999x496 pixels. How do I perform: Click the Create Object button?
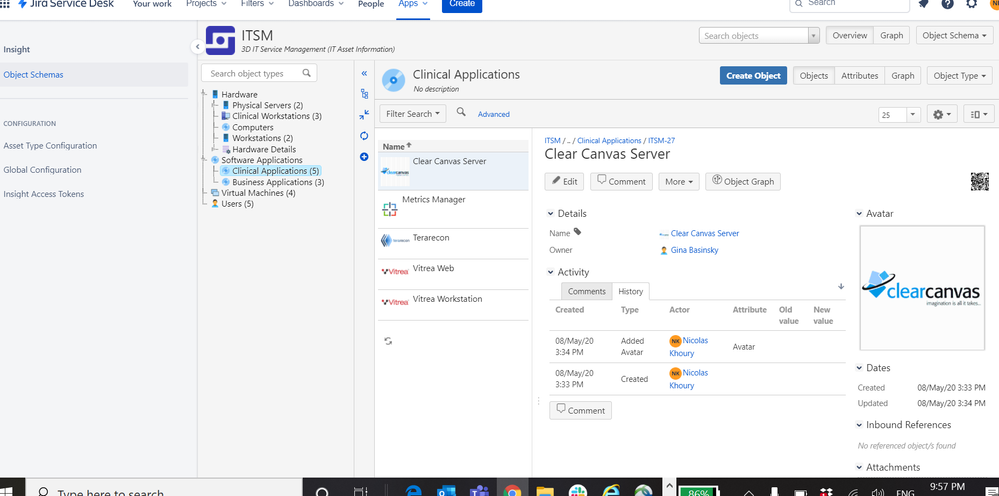754,75
